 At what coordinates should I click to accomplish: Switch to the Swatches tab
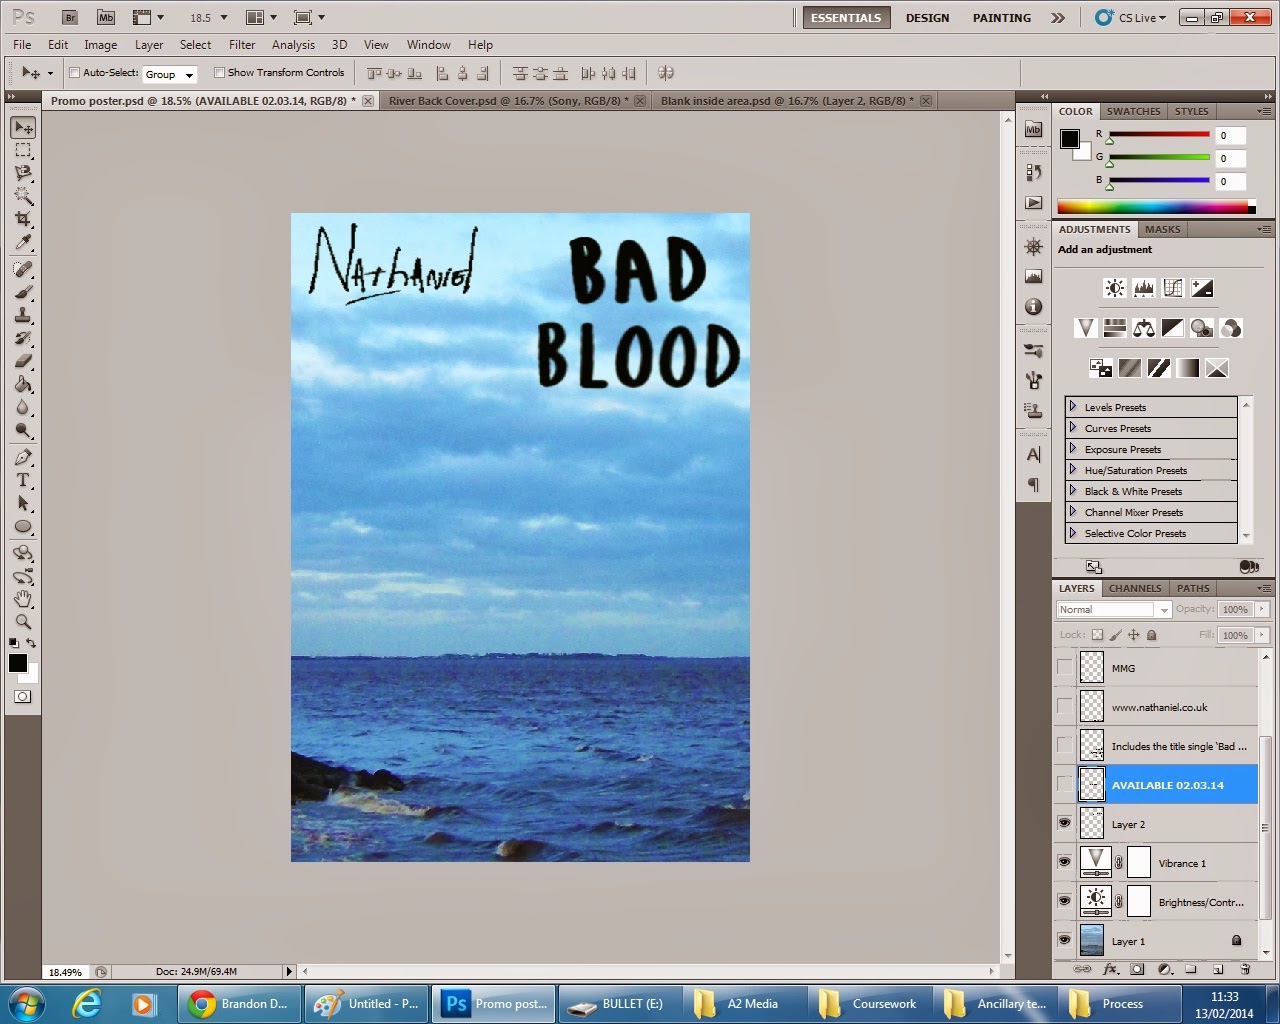(x=1133, y=111)
